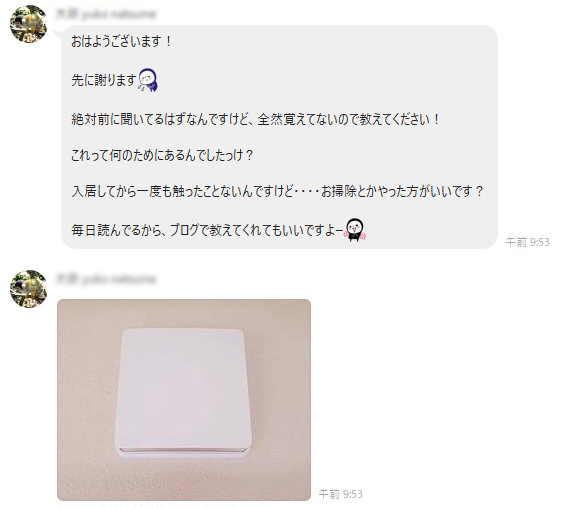Click the cheering pom-pom emoji ending the message

click(x=355, y=230)
